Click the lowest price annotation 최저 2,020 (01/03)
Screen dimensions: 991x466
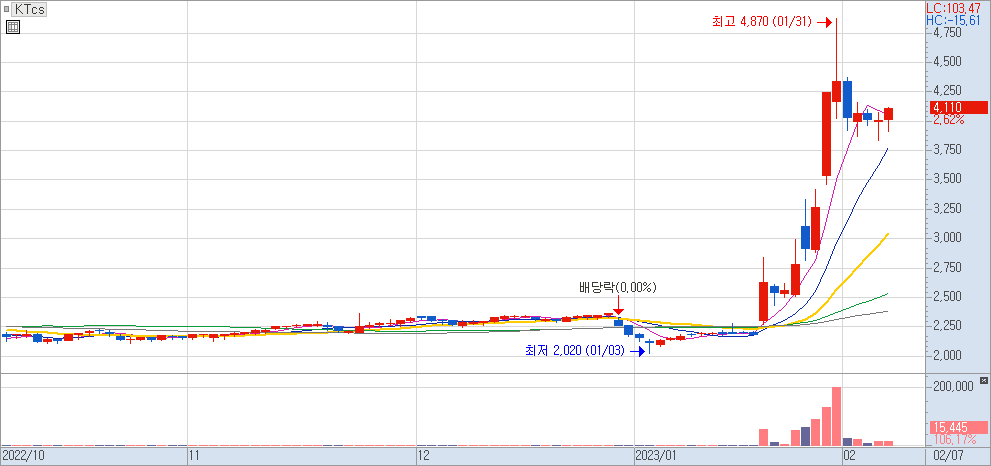pyautogui.click(x=575, y=350)
